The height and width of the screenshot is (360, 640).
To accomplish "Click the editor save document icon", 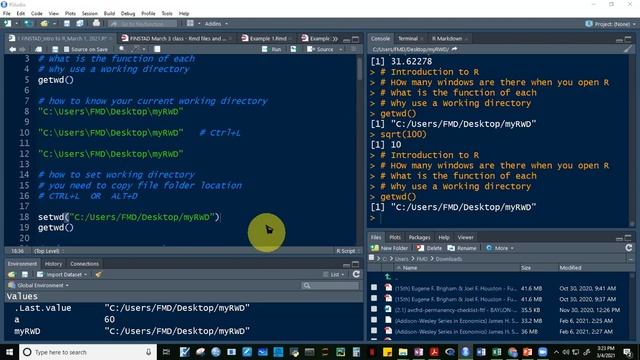I will click(55, 49).
